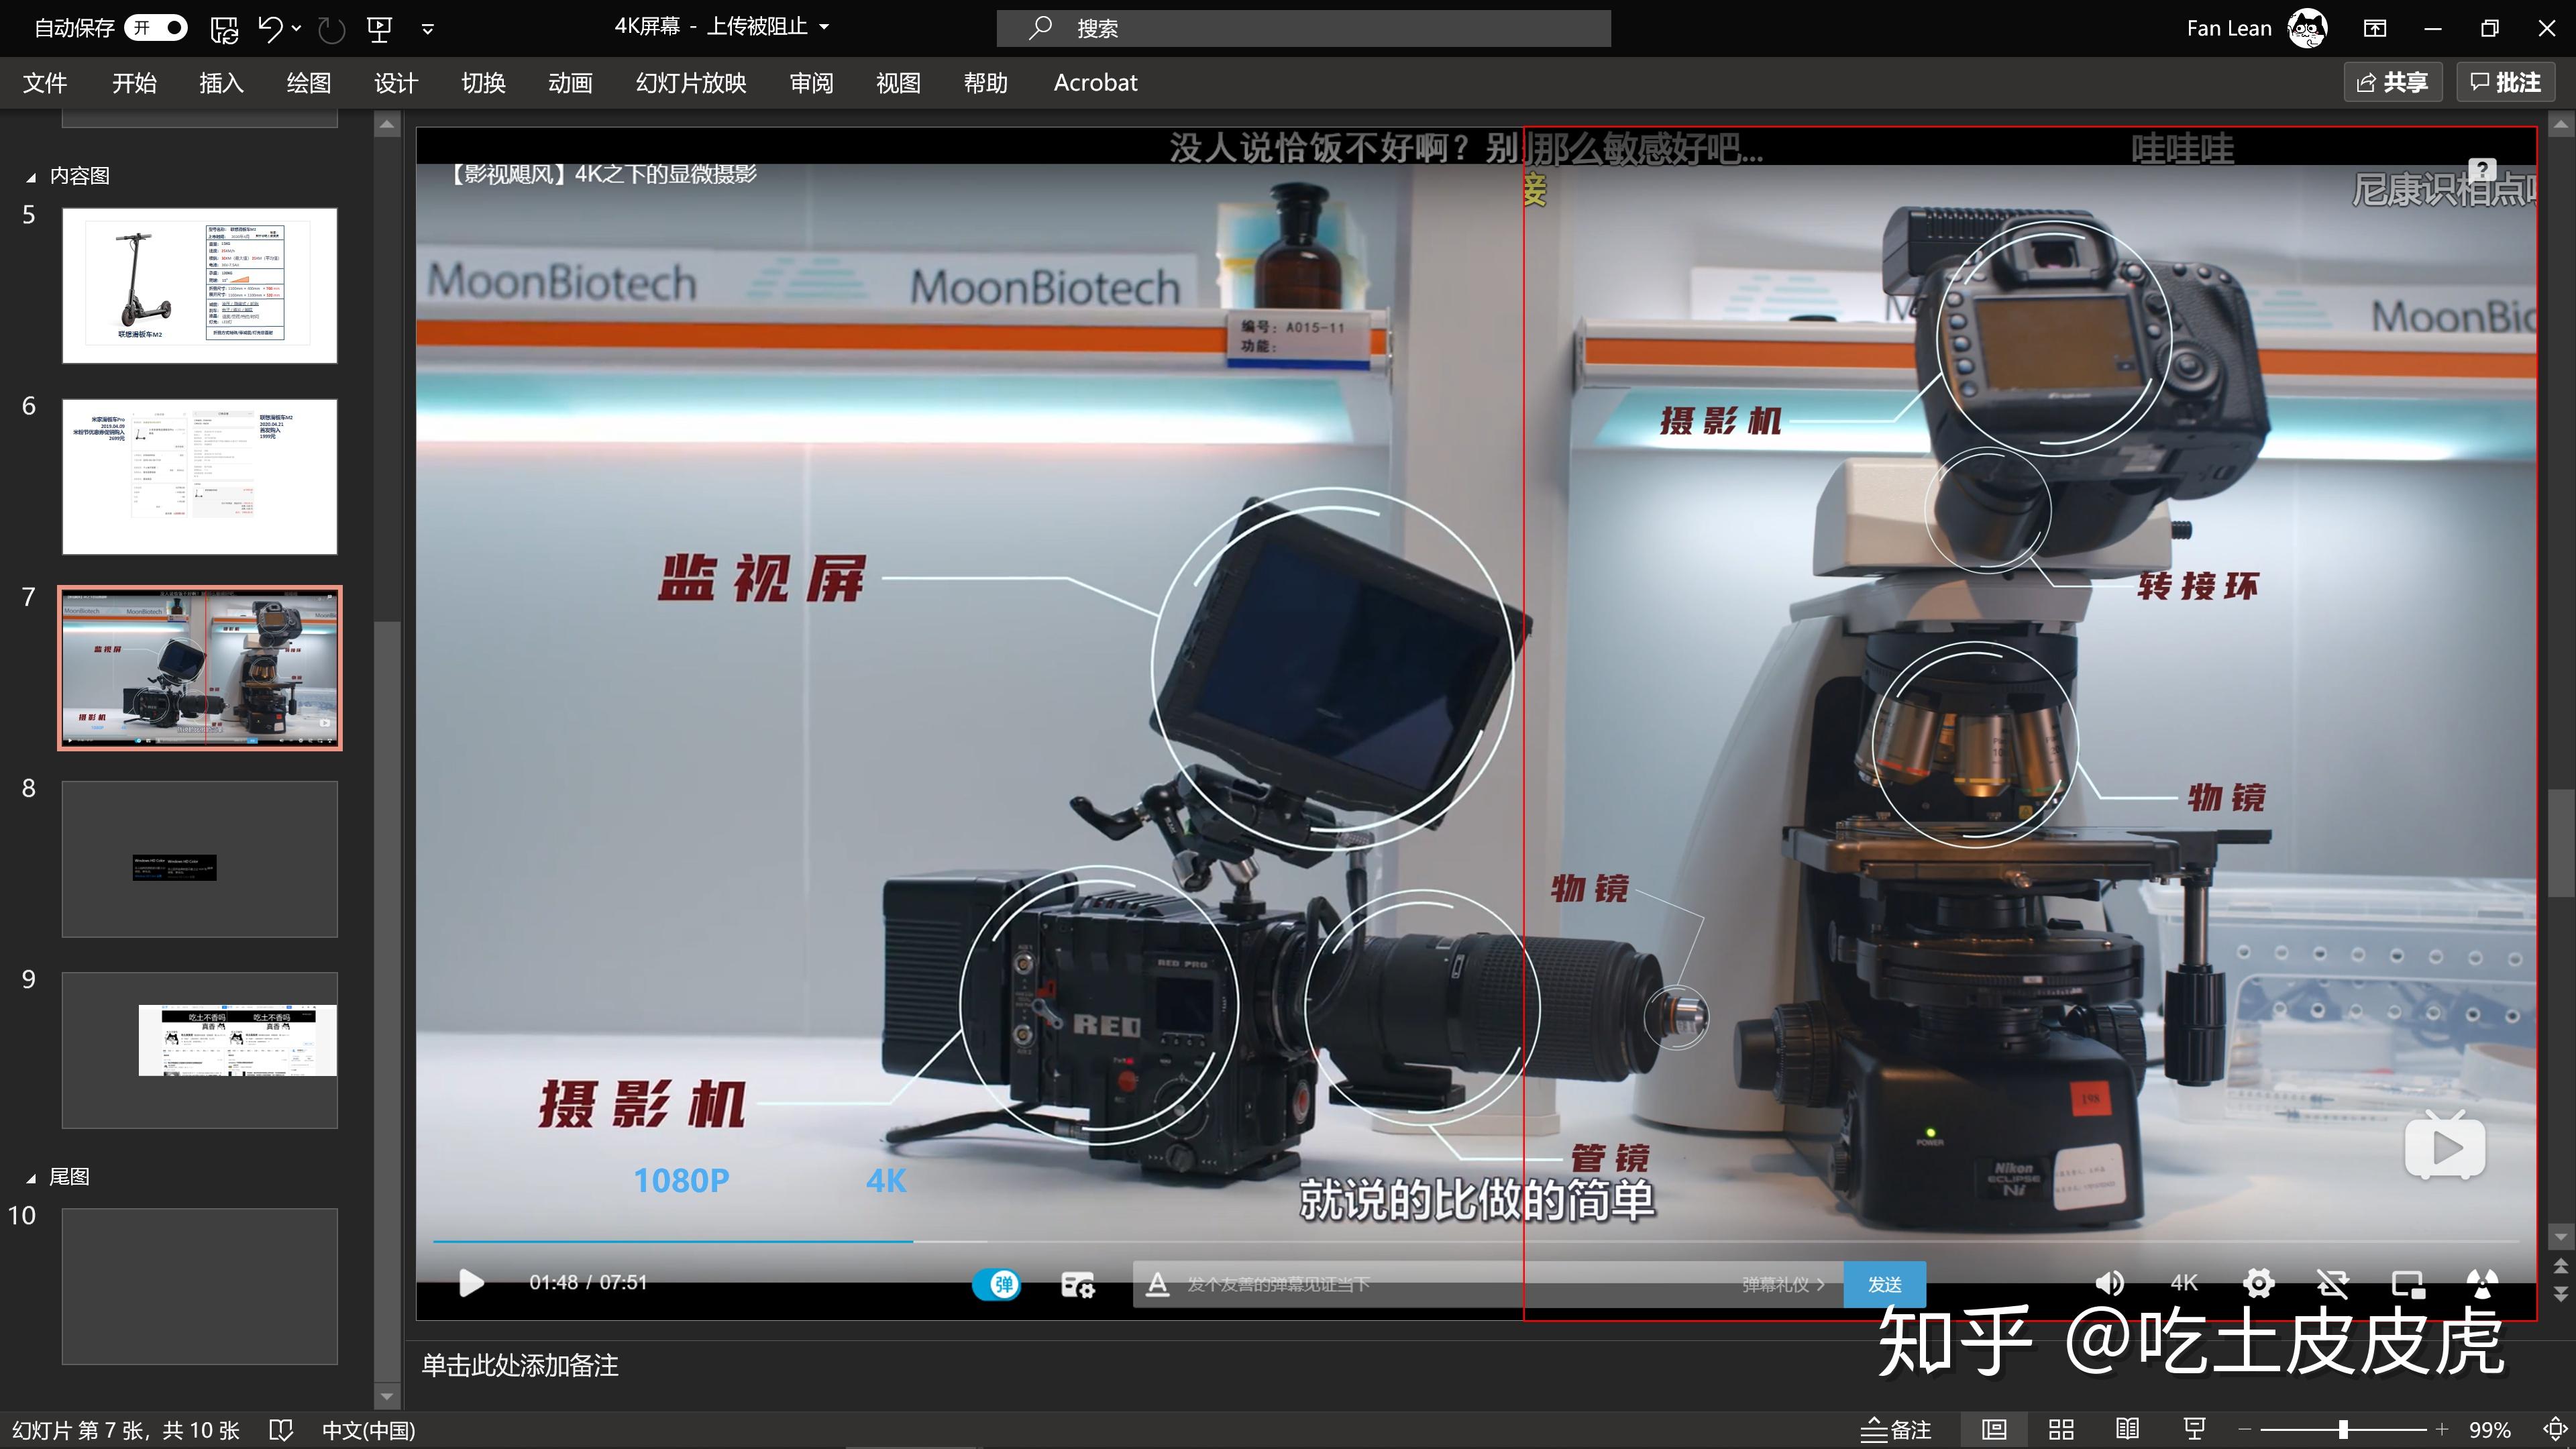Viewport: 2576px width, 1449px height.
Task: Open Customize Quick Access Toolbar dropdown
Action: pyautogui.click(x=427, y=29)
